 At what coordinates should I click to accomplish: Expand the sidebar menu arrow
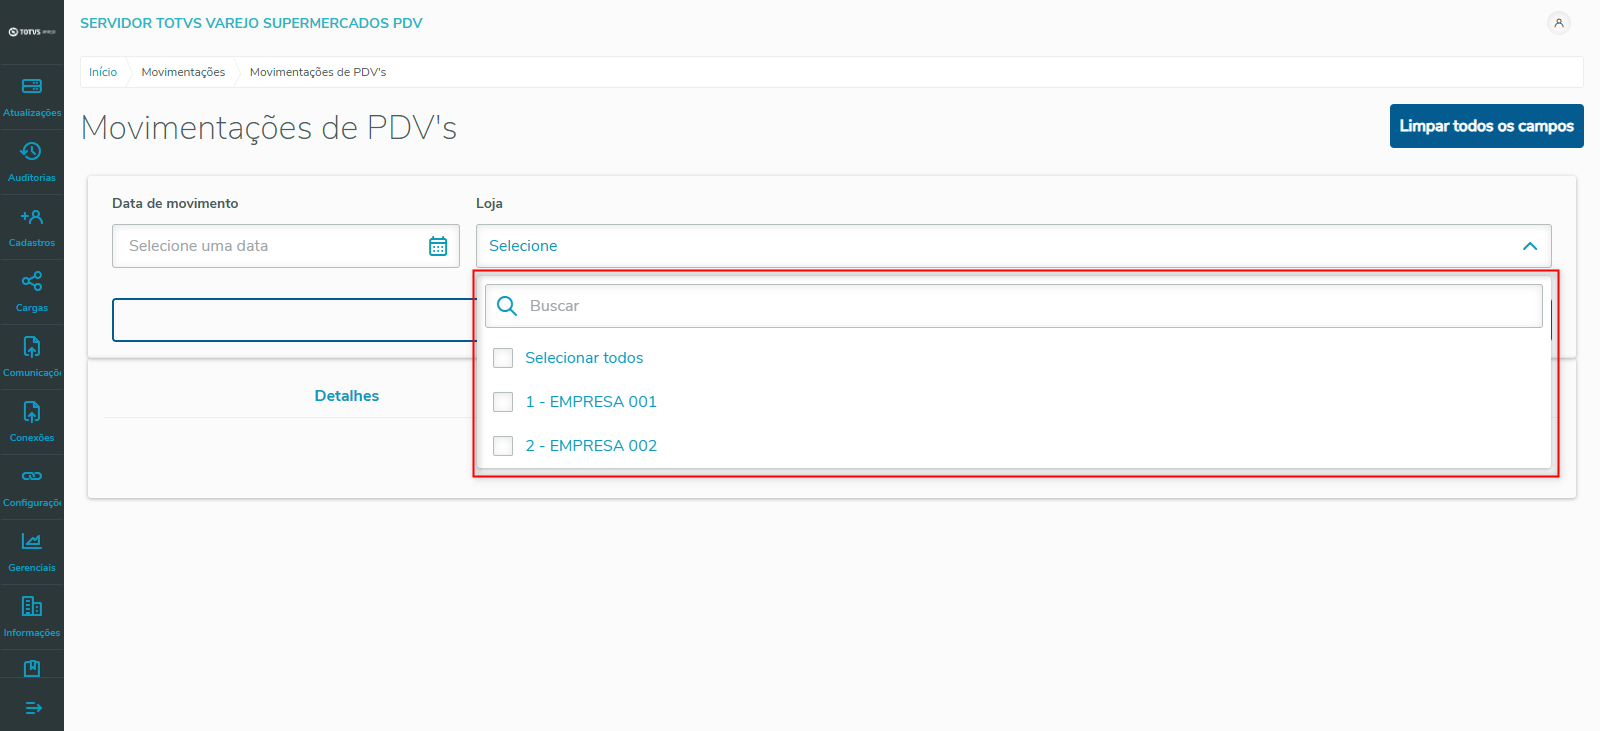32,708
